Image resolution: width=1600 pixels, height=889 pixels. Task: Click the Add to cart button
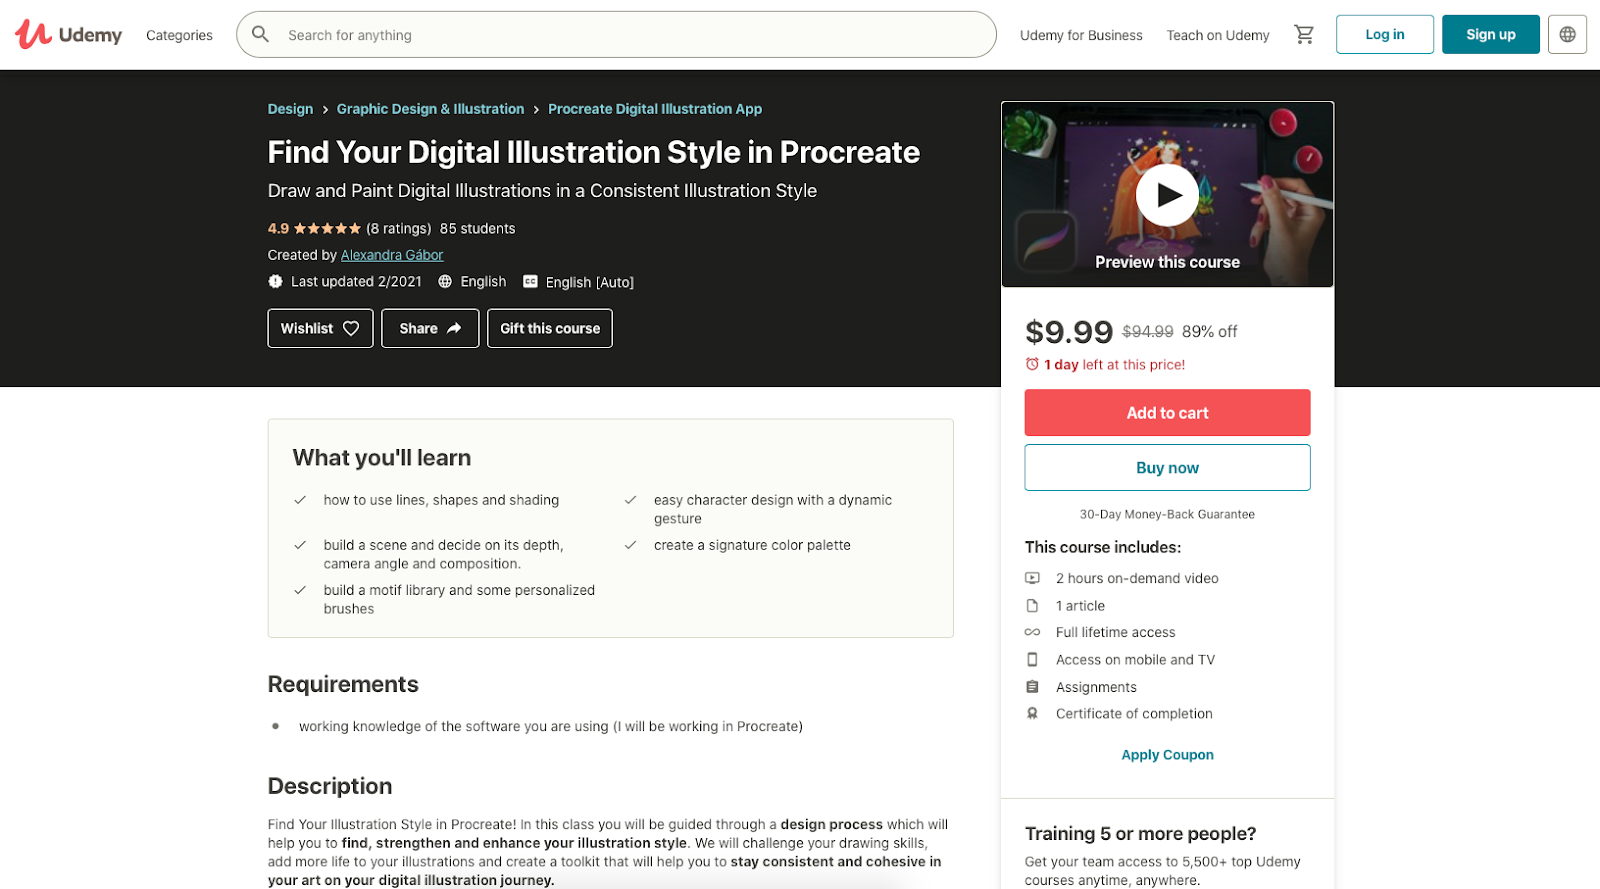coord(1167,413)
